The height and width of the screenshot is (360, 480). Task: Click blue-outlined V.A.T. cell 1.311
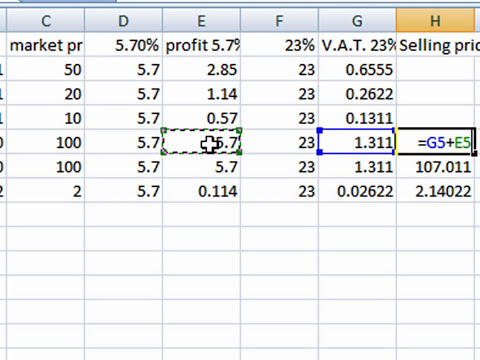point(357,142)
